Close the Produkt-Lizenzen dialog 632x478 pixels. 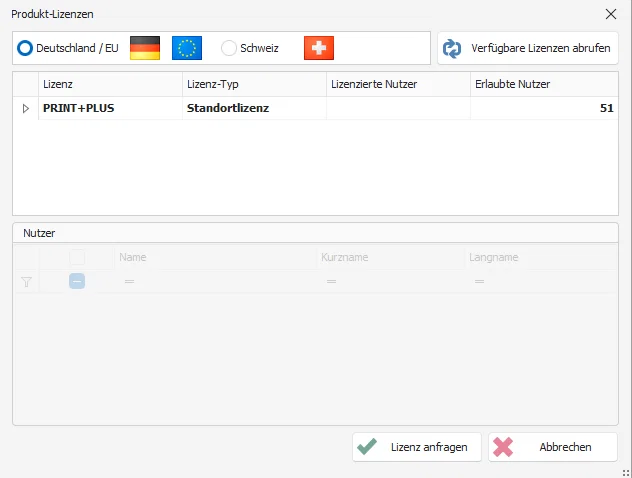click(611, 14)
